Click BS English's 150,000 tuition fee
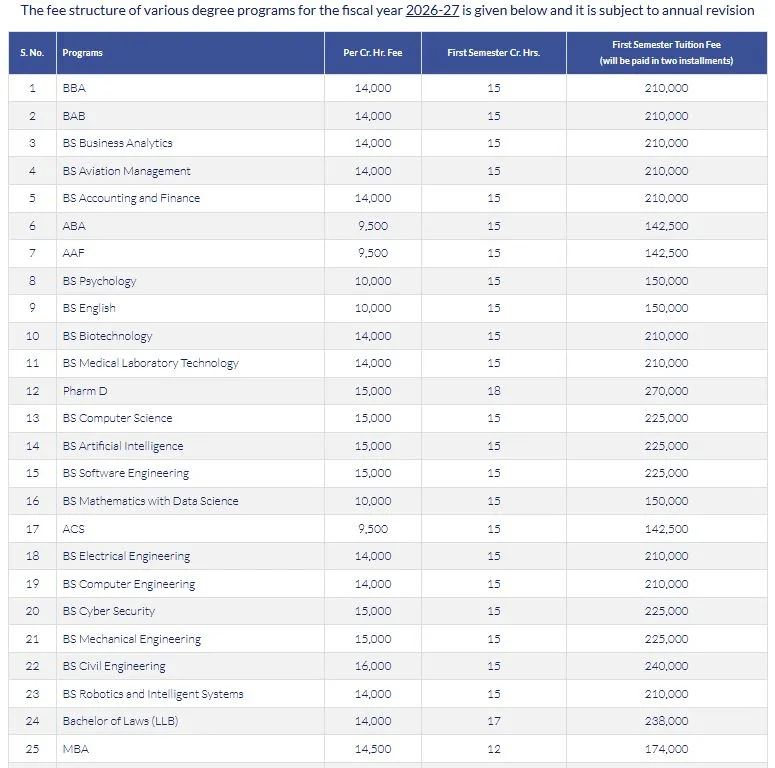Screen dimensions: 775x768 coord(666,308)
